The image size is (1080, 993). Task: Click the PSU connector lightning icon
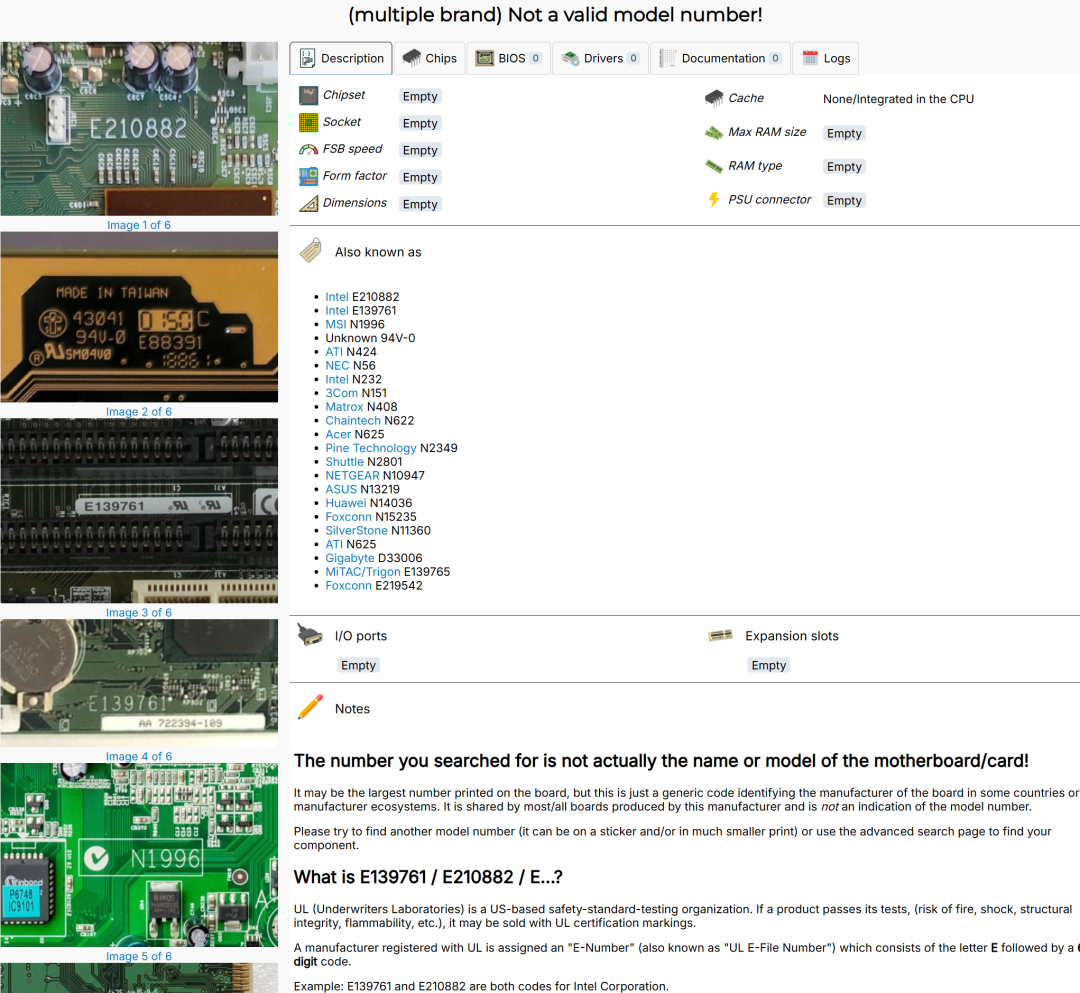pyautogui.click(x=714, y=200)
